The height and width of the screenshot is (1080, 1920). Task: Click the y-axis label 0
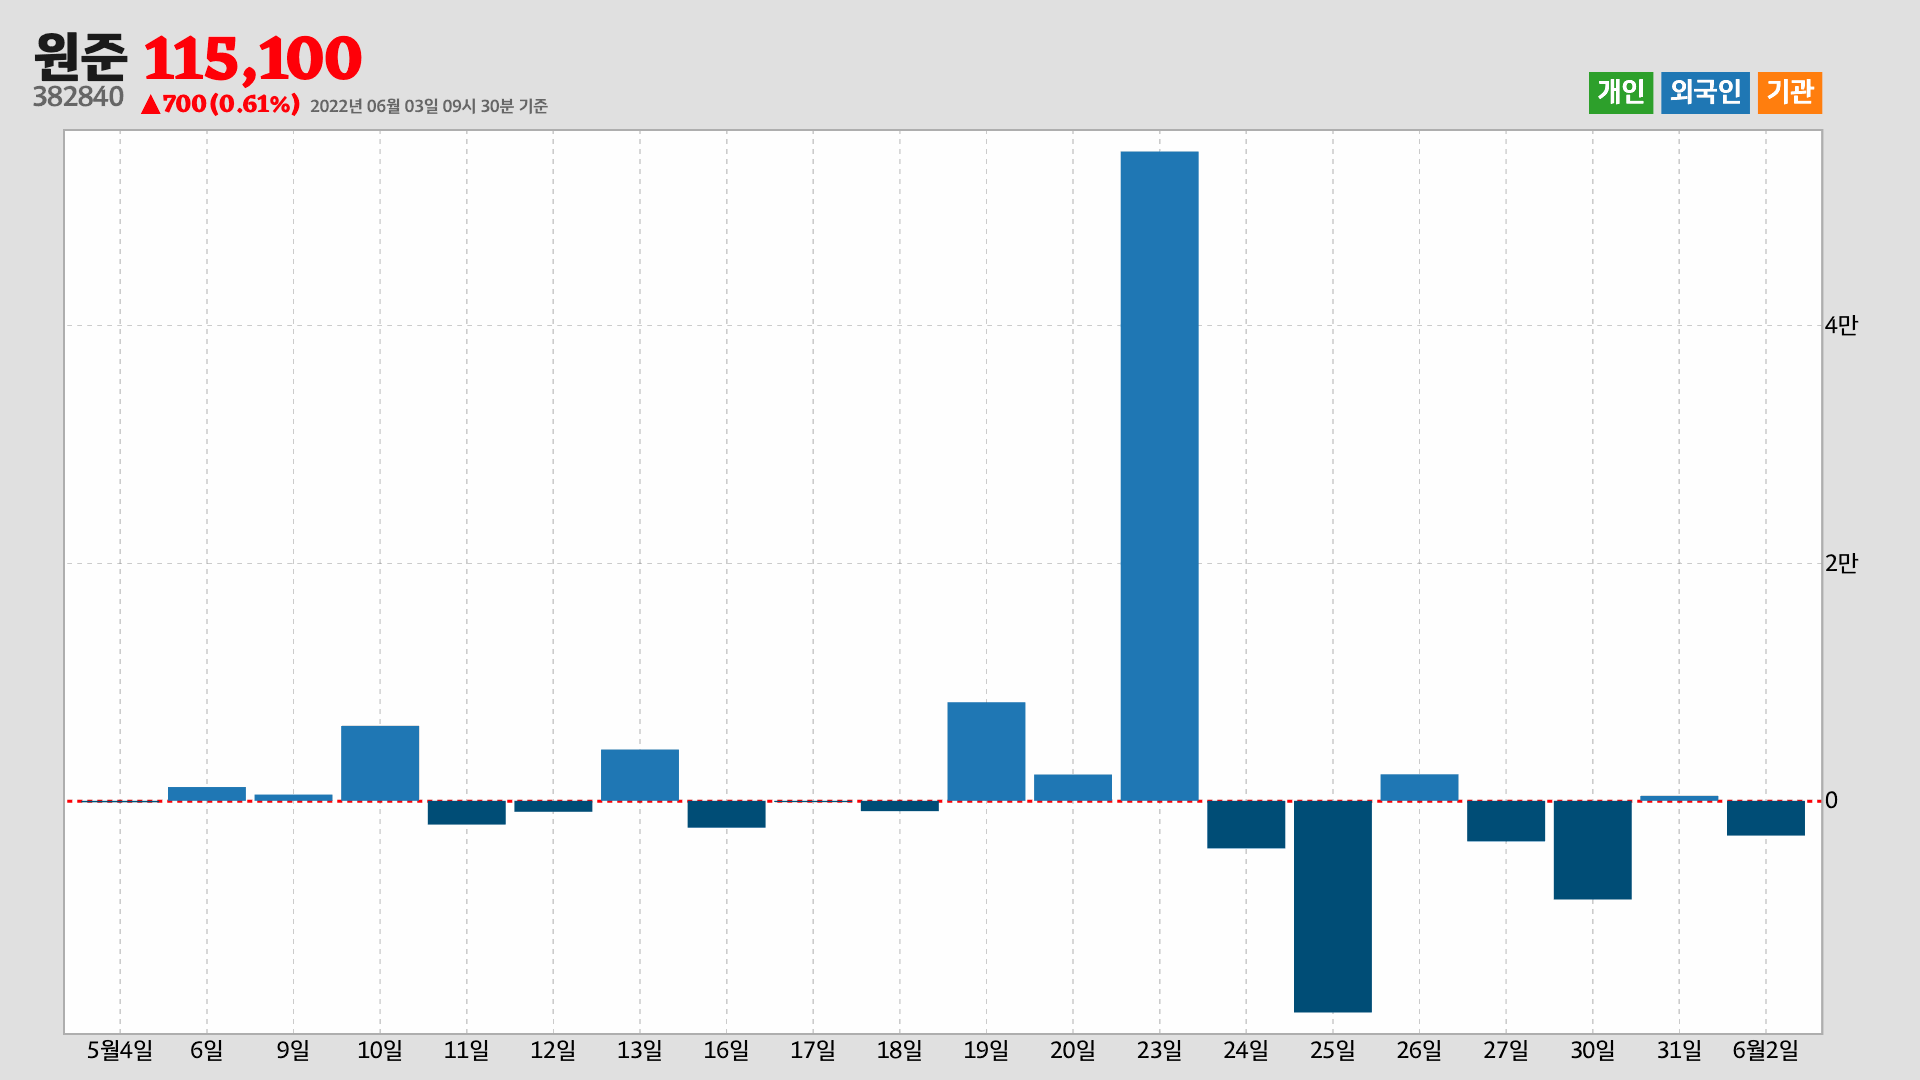pos(1832,800)
